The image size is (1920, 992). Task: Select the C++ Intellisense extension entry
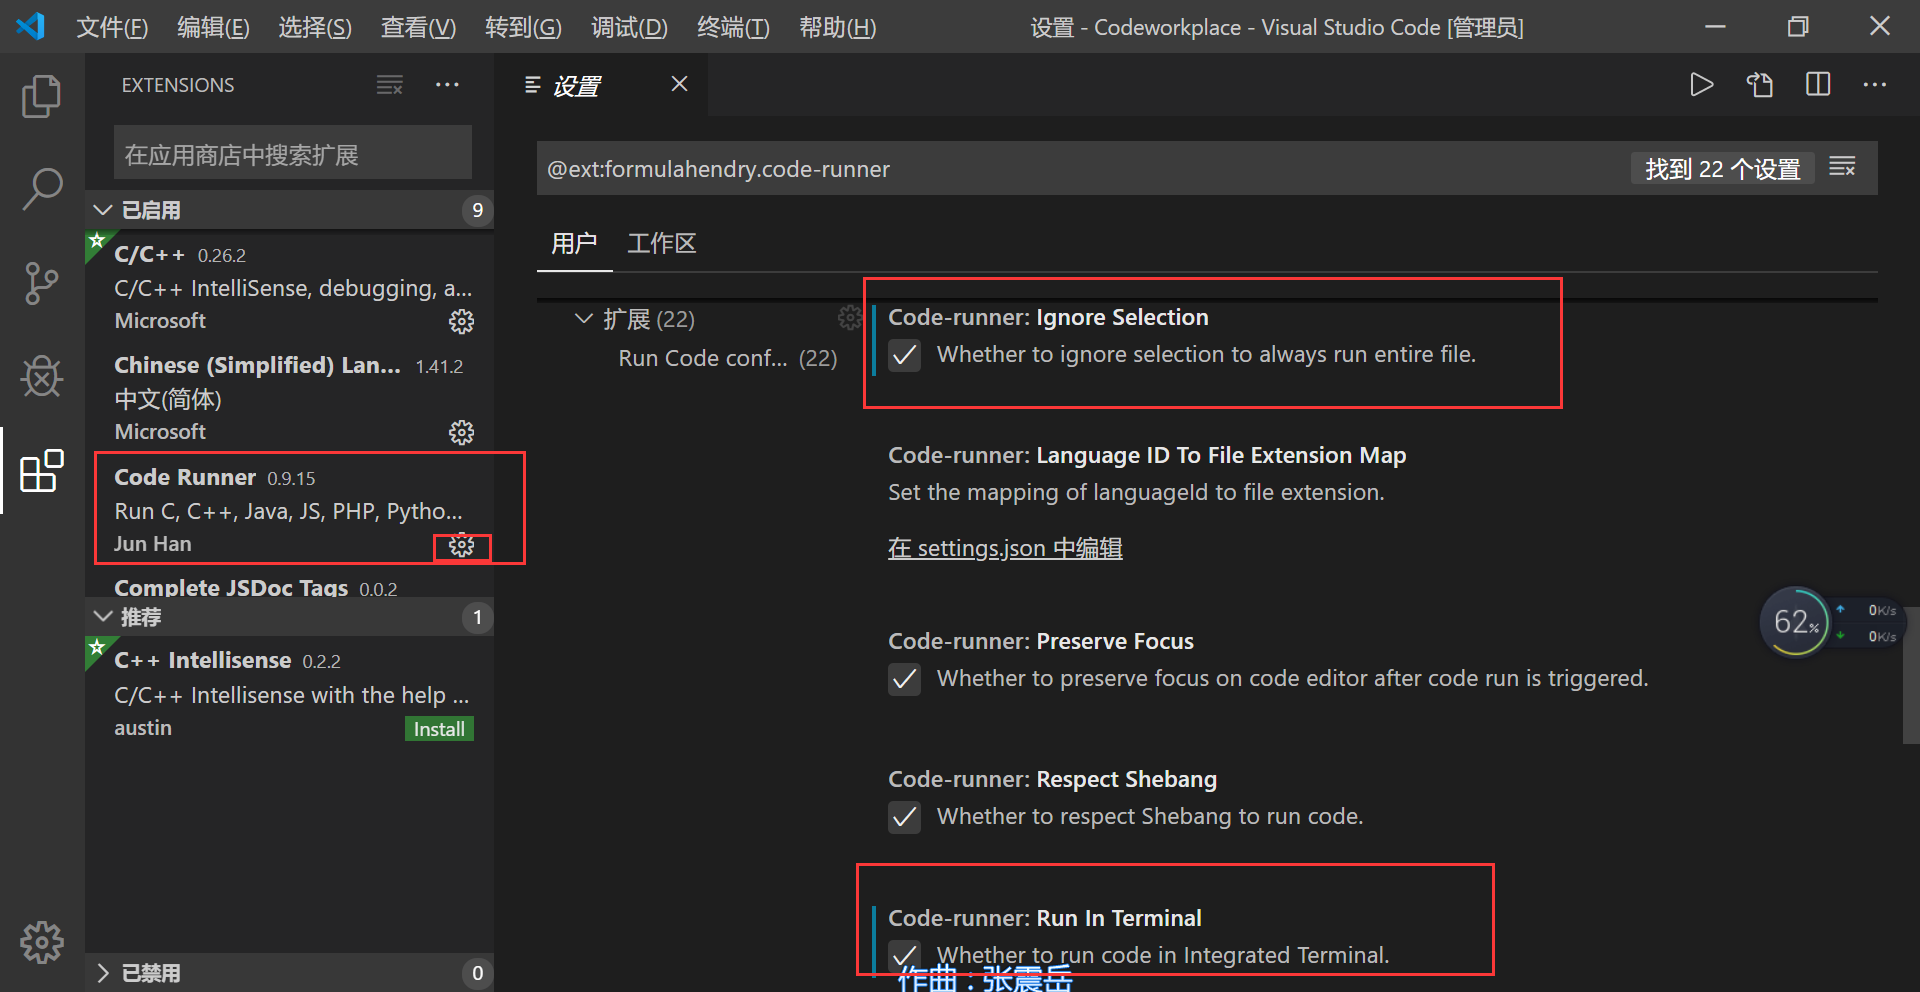pos(290,693)
